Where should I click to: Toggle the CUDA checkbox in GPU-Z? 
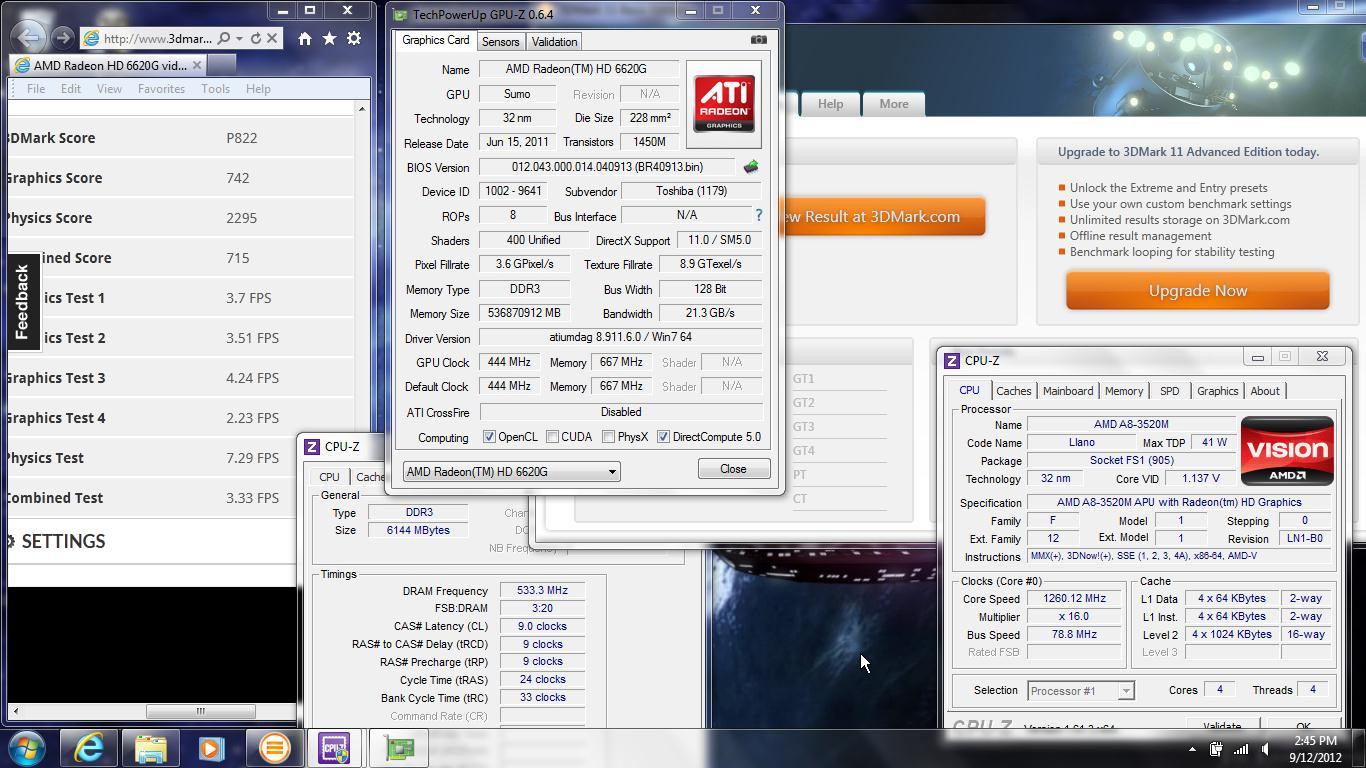click(552, 437)
